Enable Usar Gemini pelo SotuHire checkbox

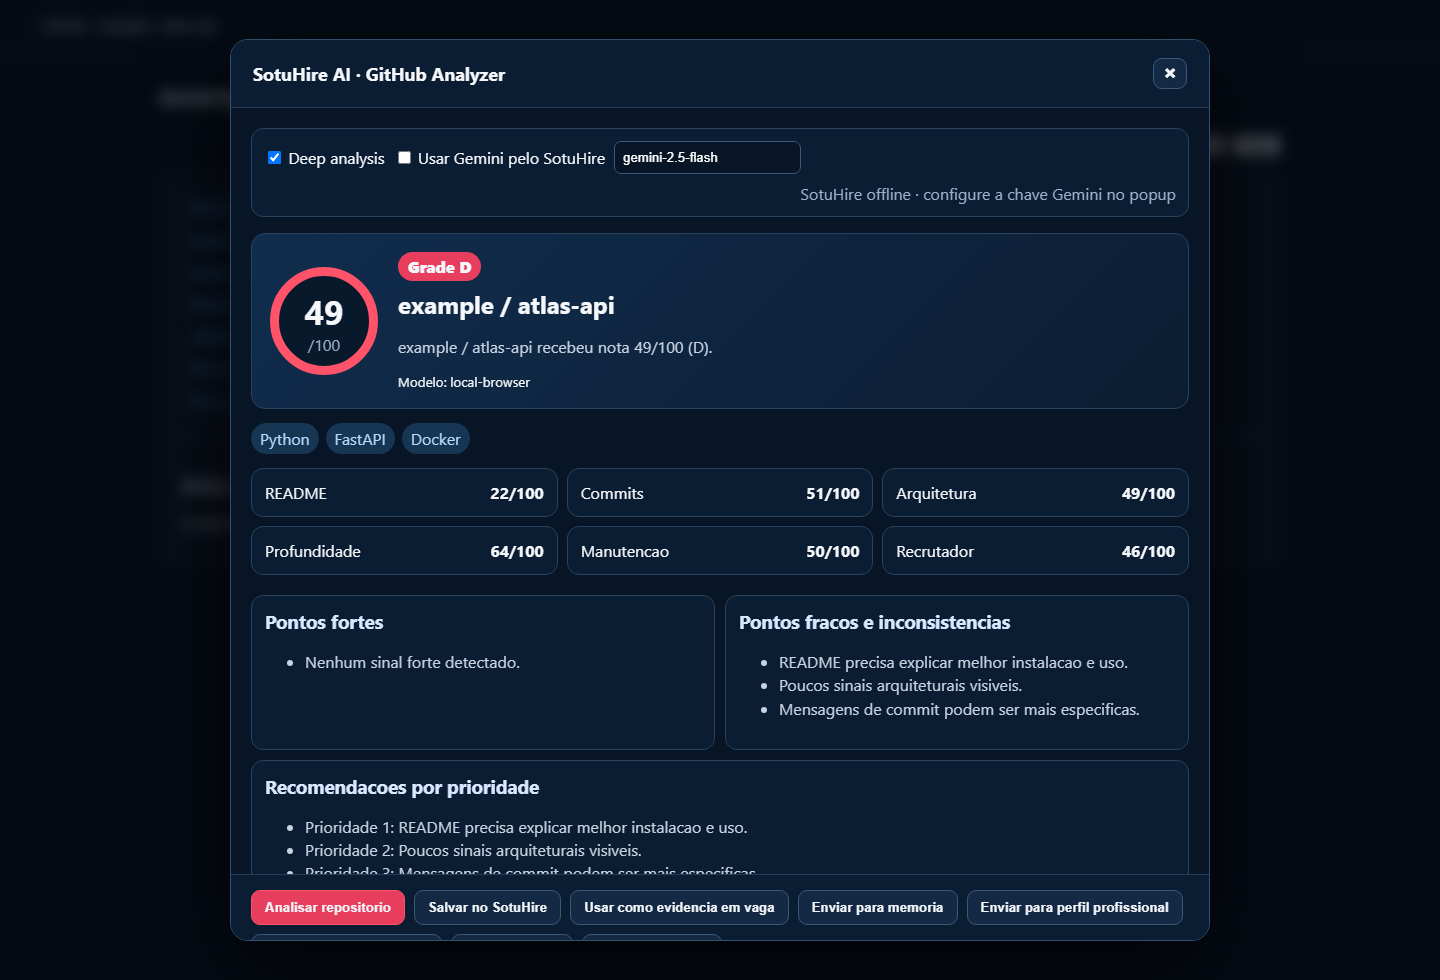(404, 158)
